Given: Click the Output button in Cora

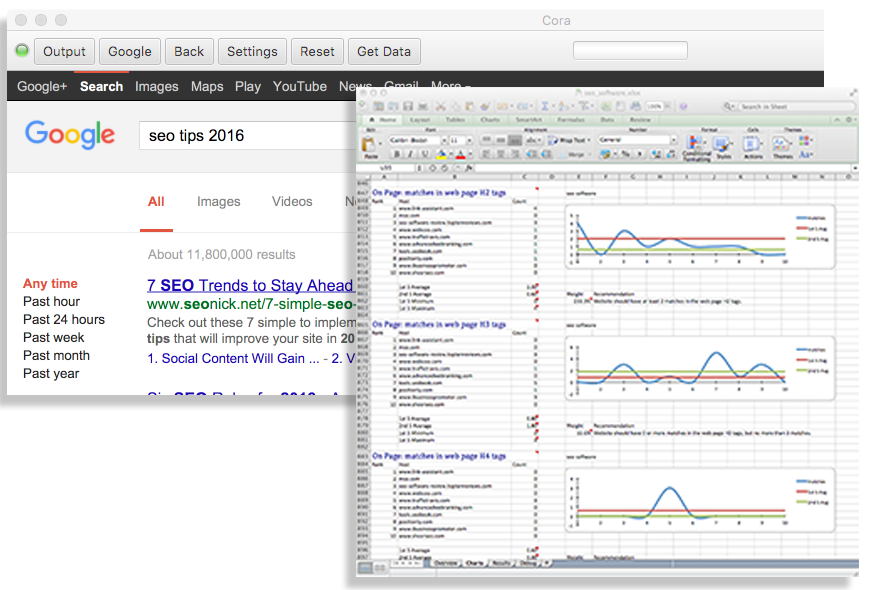Looking at the screenshot, I should point(65,52).
